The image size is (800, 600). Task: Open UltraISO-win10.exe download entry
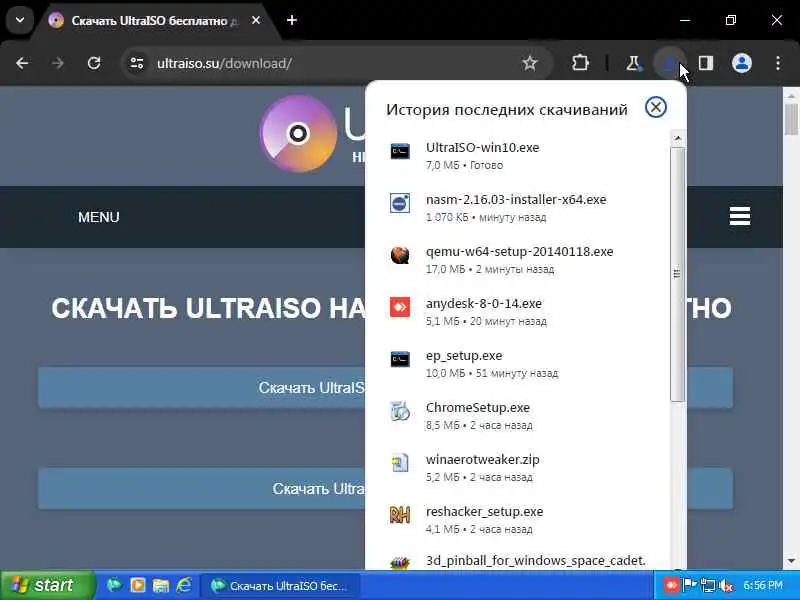click(517, 156)
